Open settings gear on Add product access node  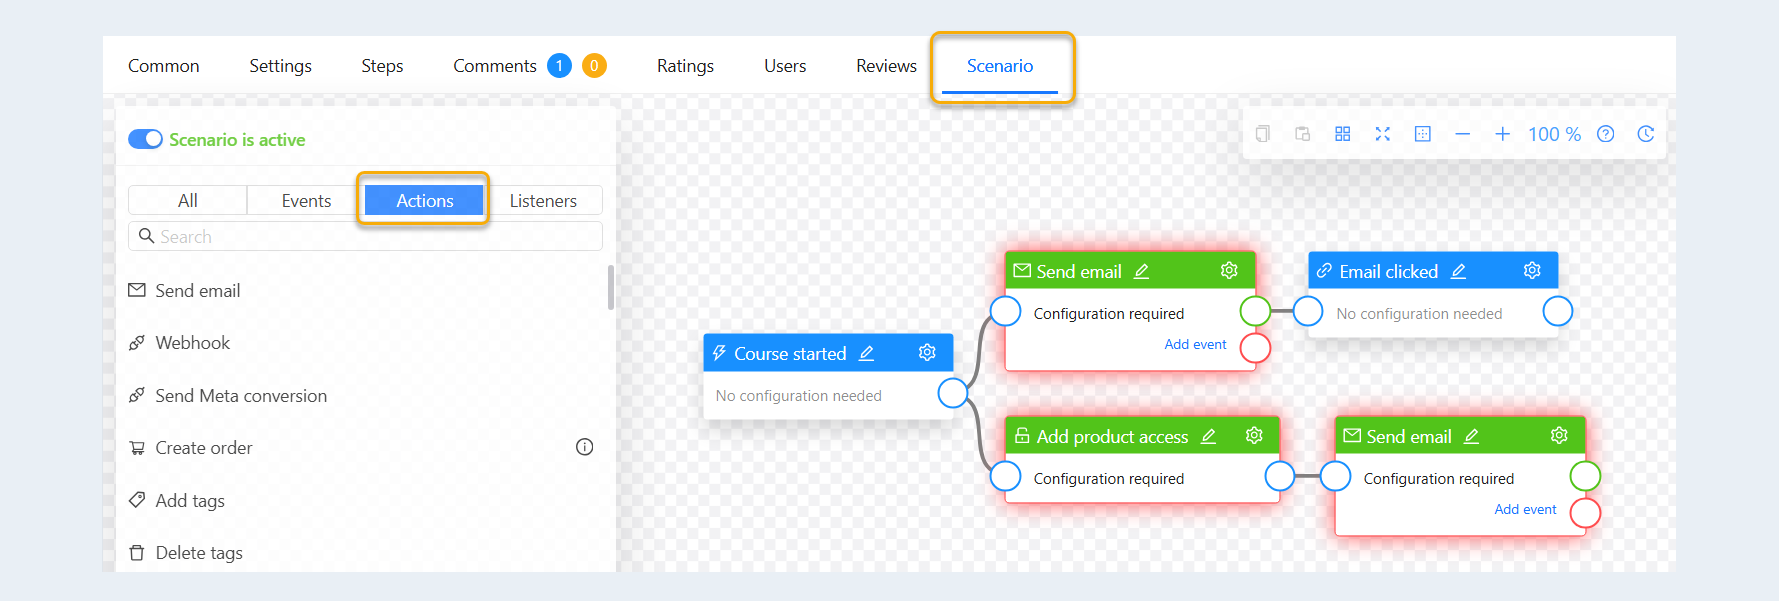point(1254,436)
